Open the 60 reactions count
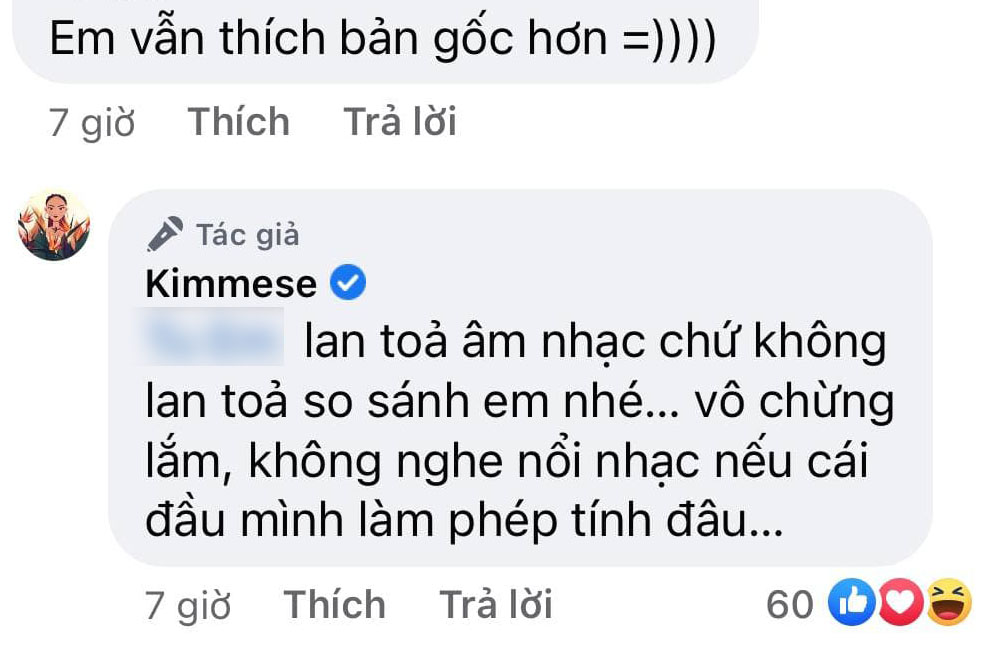1008x646 pixels. [790, 604]
